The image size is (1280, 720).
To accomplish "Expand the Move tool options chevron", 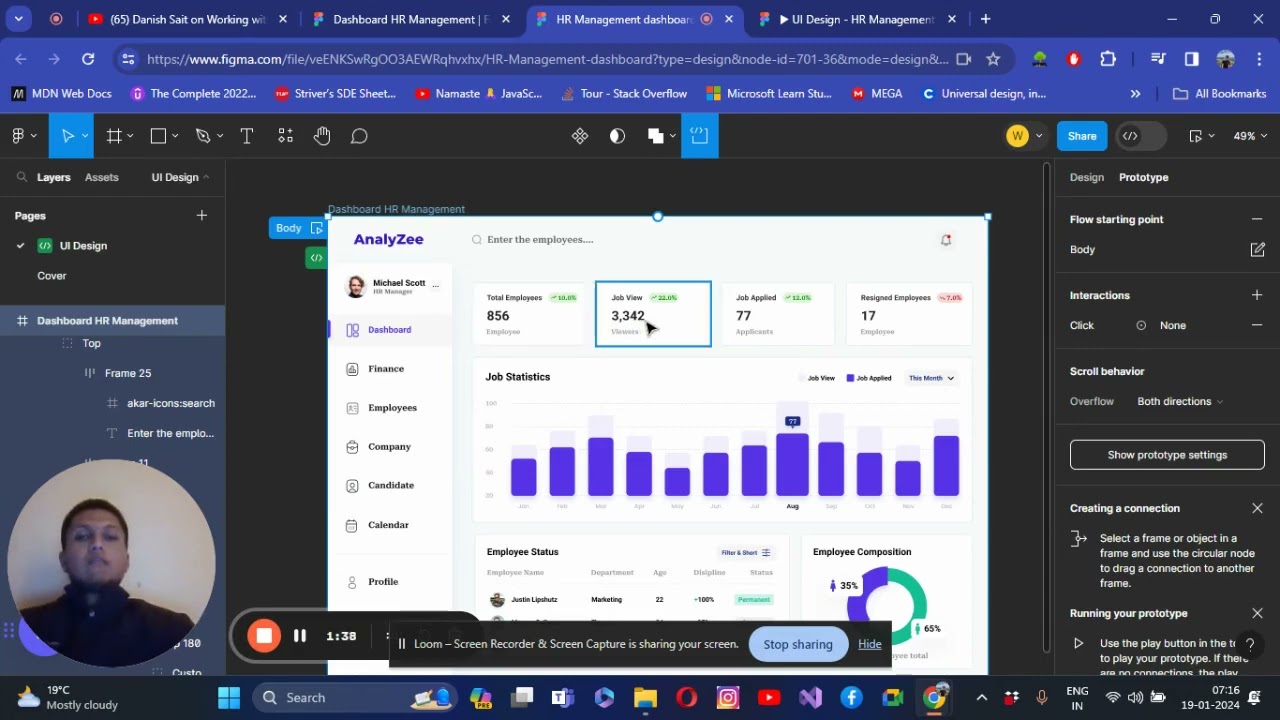I will coord(85,136).
